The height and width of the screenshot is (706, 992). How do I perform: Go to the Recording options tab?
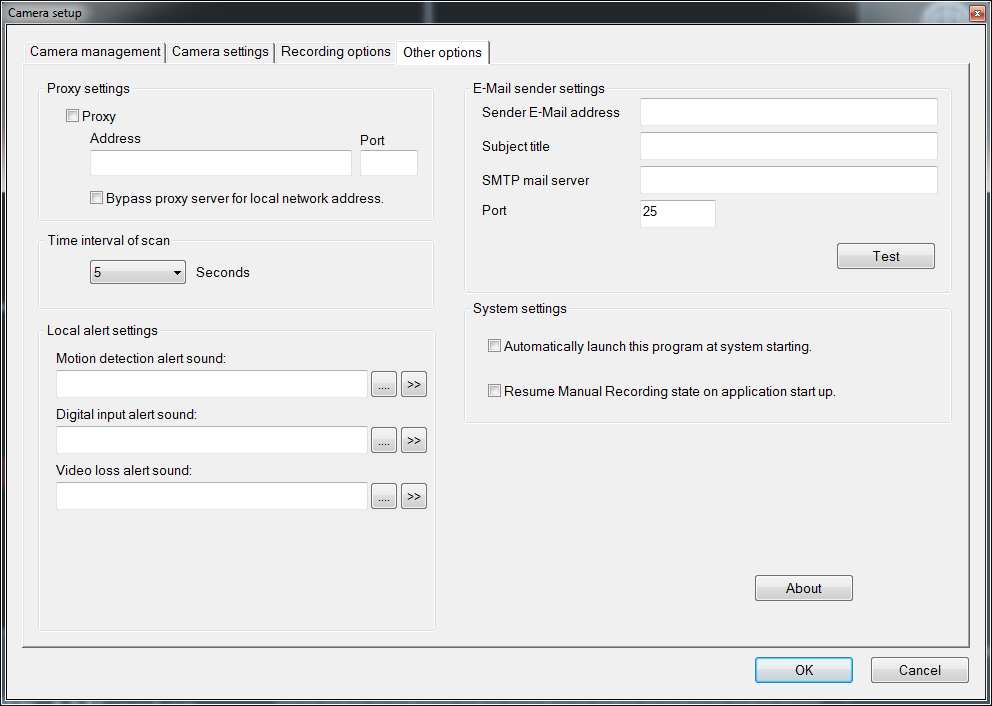tap(335, 51)
